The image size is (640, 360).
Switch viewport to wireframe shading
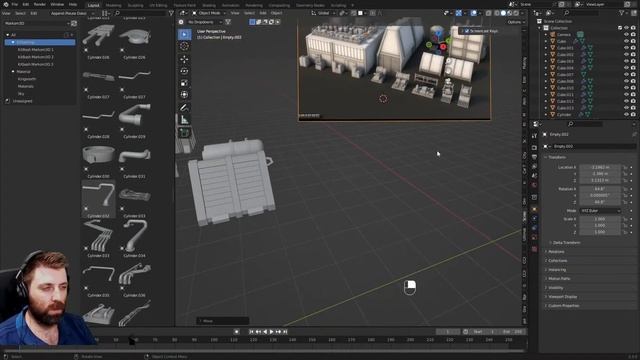tap(497, 13)
